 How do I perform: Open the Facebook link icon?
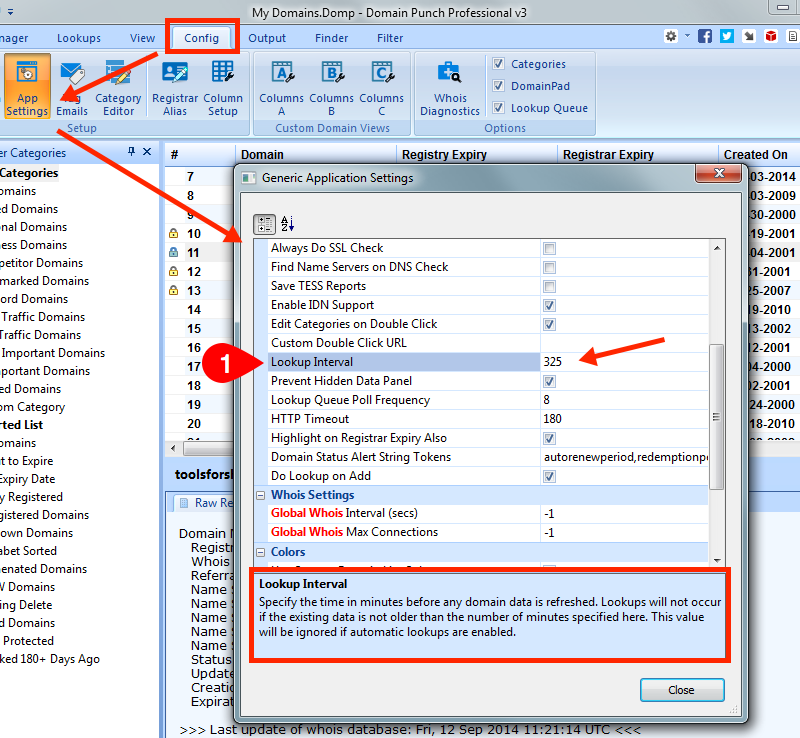pos(705,36)
